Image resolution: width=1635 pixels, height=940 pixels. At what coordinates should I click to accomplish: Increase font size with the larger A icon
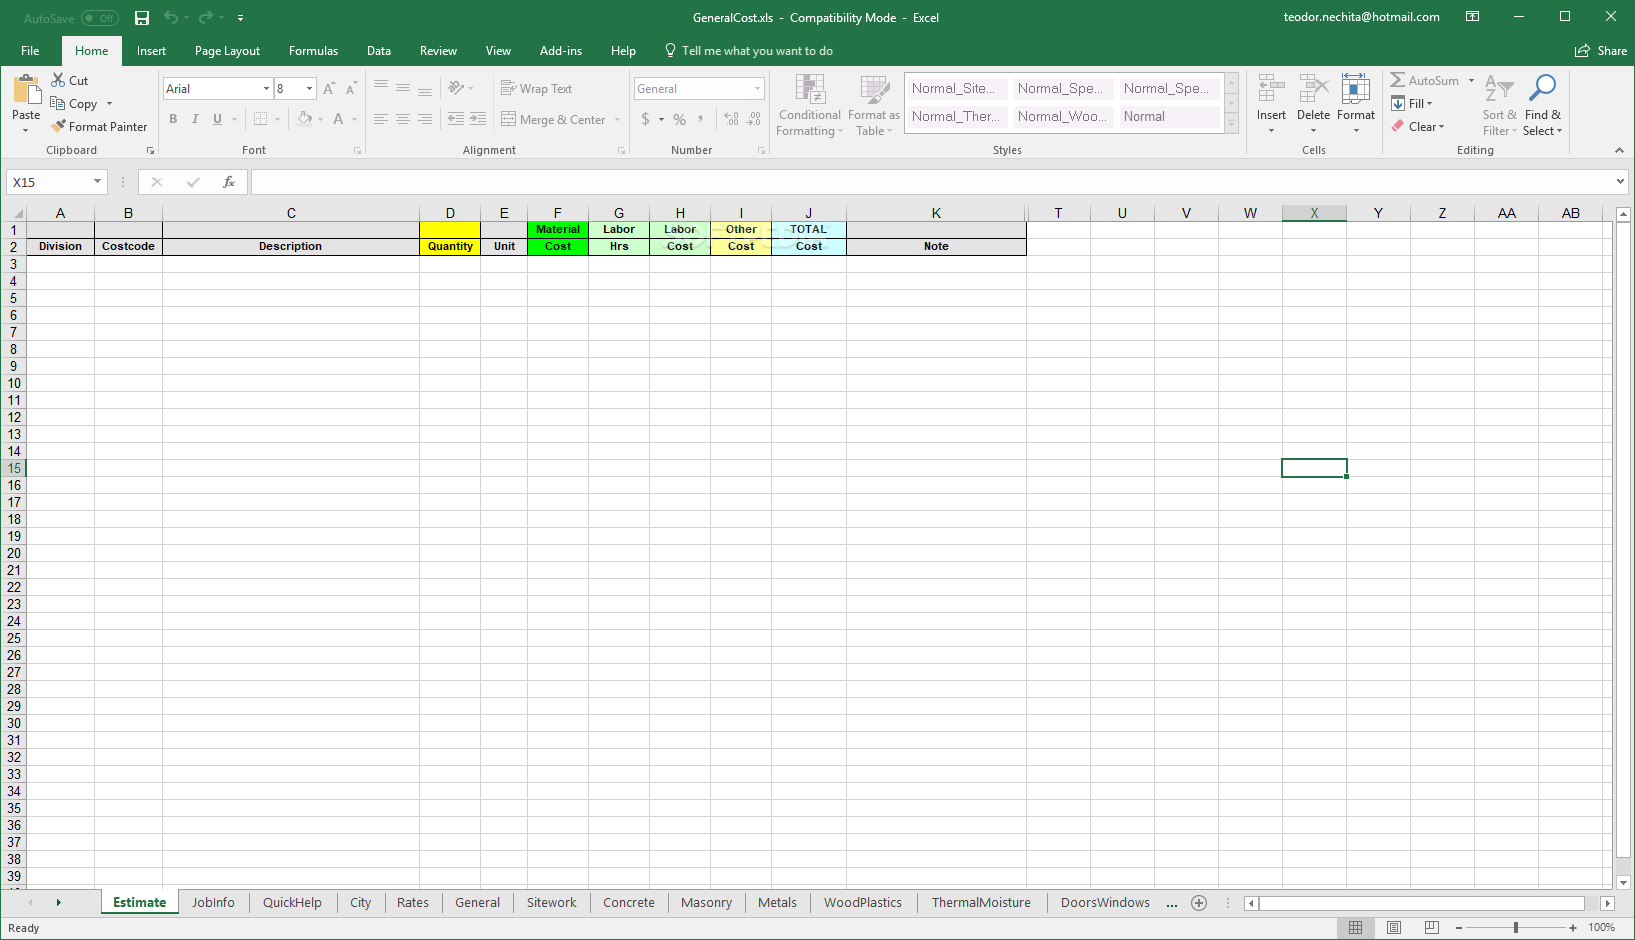pyautogui.click(x=329, y=89)
